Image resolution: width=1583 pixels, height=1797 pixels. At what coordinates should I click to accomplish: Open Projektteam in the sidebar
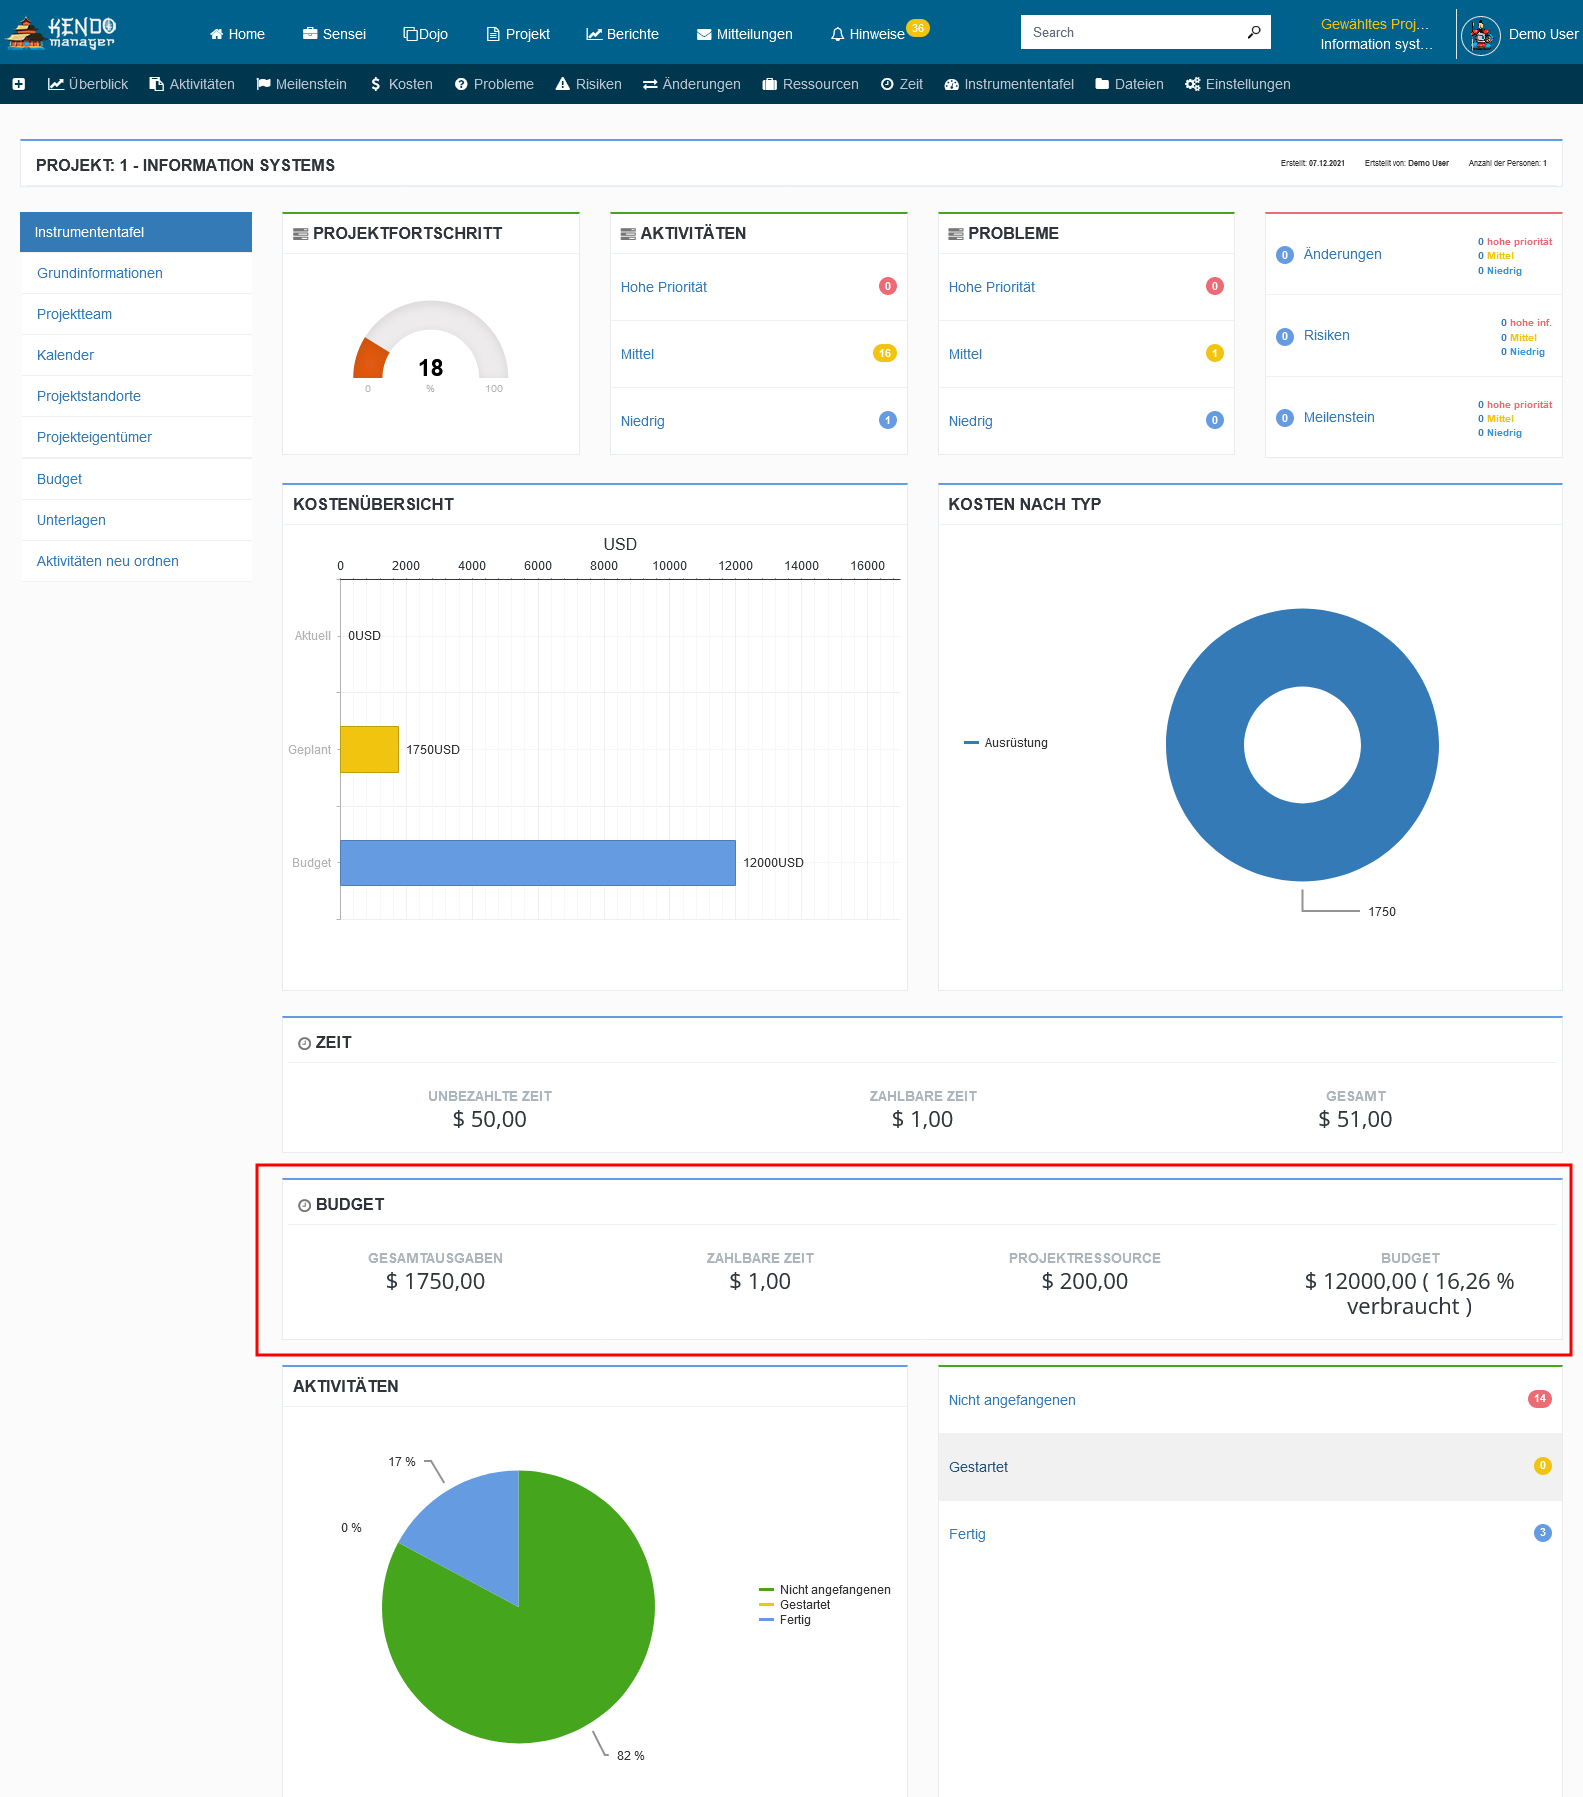click(136, 314)
